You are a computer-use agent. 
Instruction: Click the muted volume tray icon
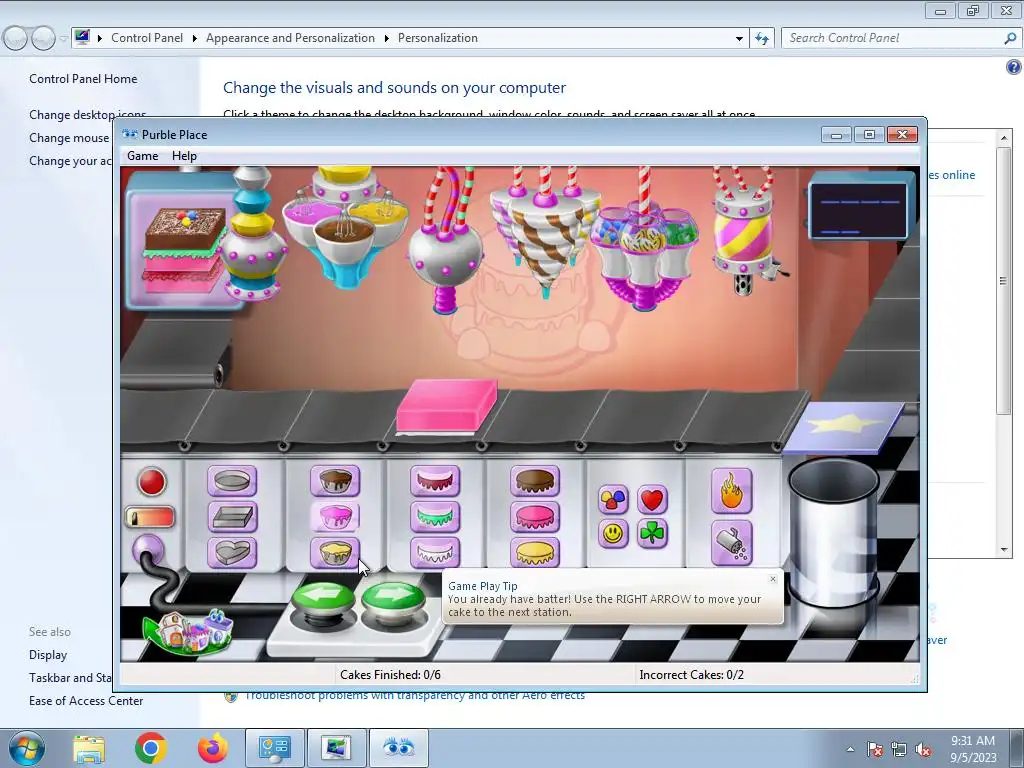point(923,749)
